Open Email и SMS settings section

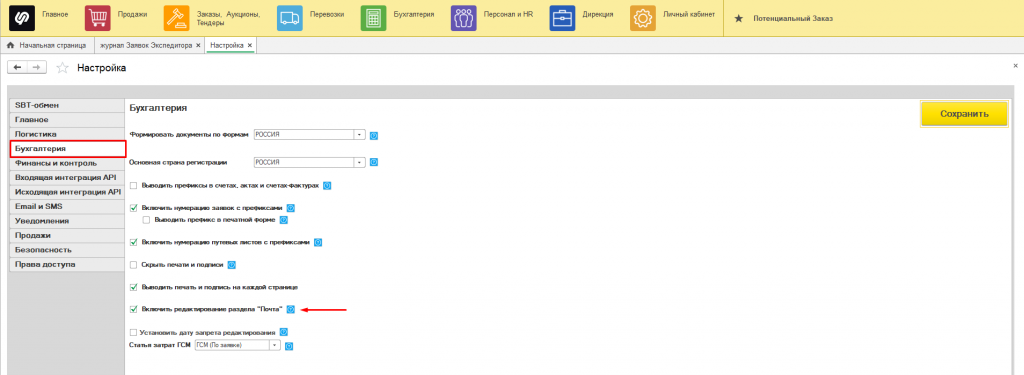click(66, 206)
